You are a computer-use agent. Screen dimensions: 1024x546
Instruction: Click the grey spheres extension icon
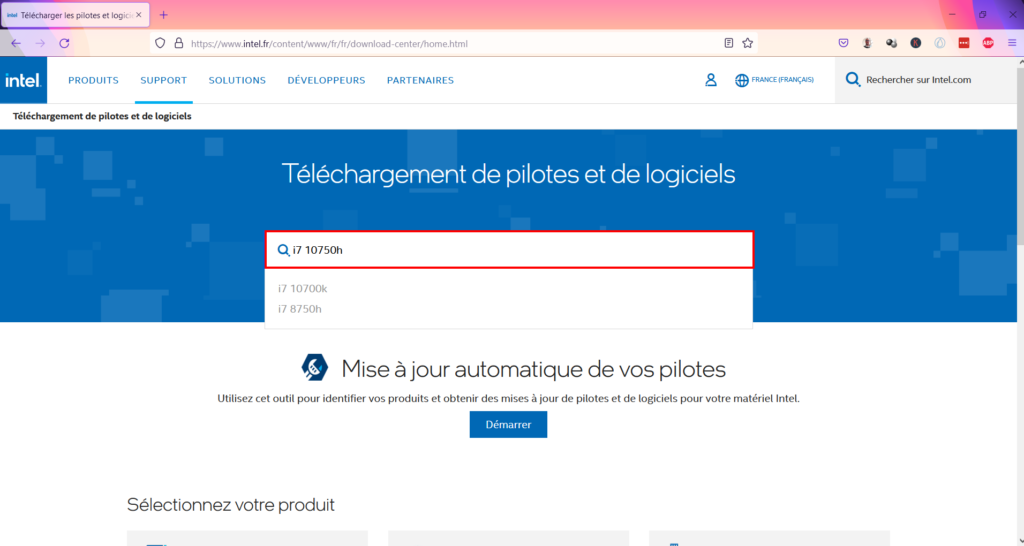[x=891, y=43]
